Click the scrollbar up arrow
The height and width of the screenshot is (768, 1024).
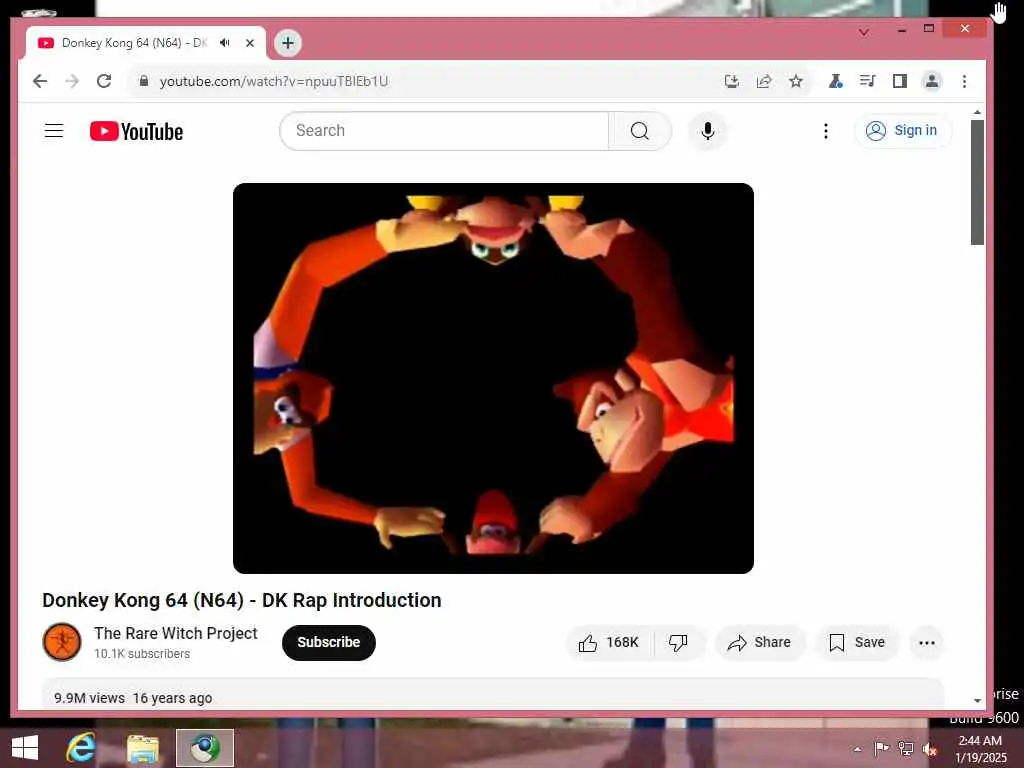click(x=977, y=112)
